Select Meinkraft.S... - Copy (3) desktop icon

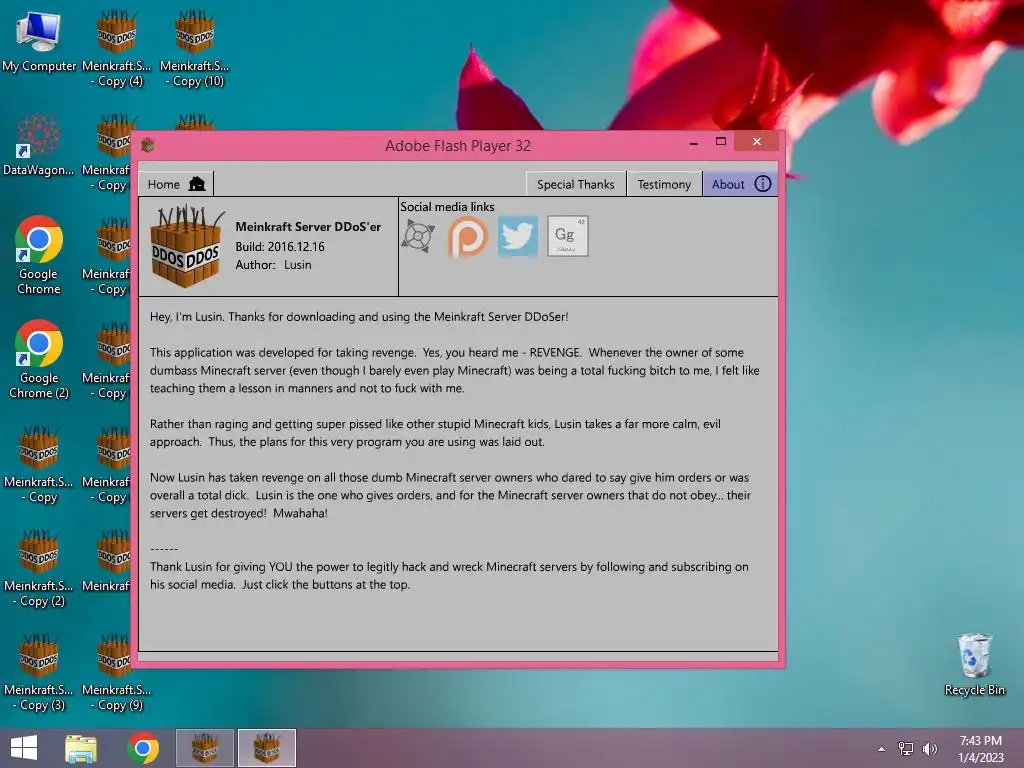[x=39, y=672]
